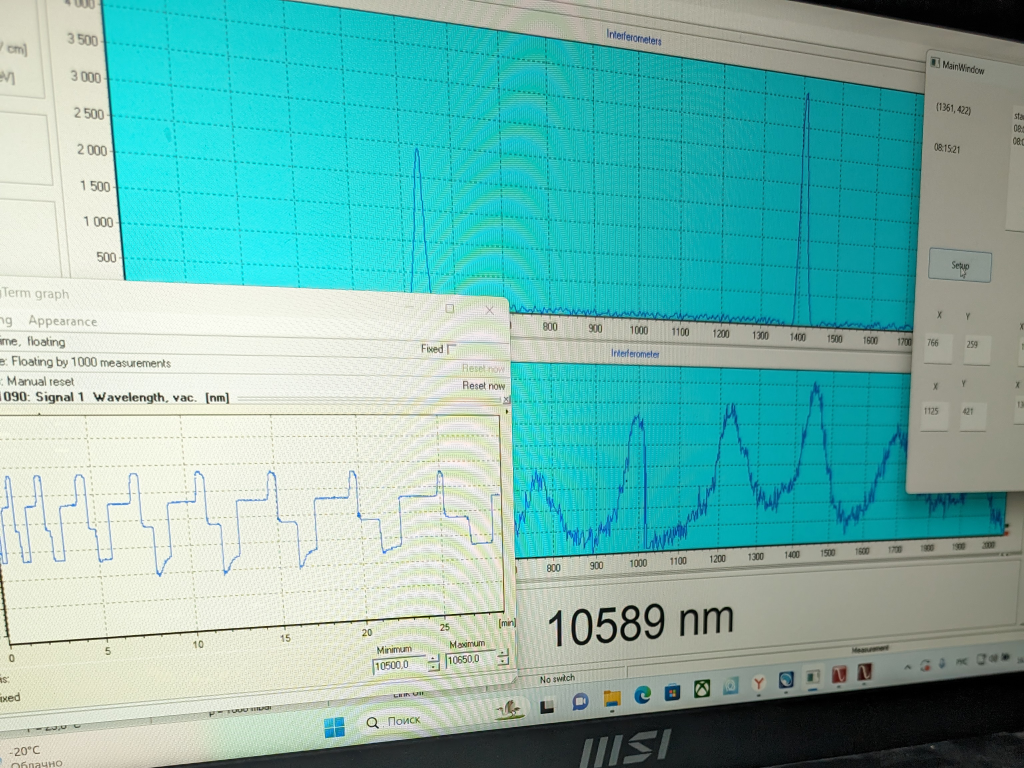Click the large 10589 nm wavelength readout

(640, 624)
